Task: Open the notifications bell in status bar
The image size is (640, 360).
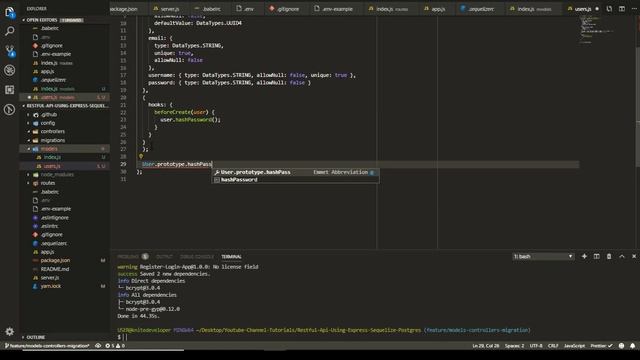Action: click(x=633, y=346)
